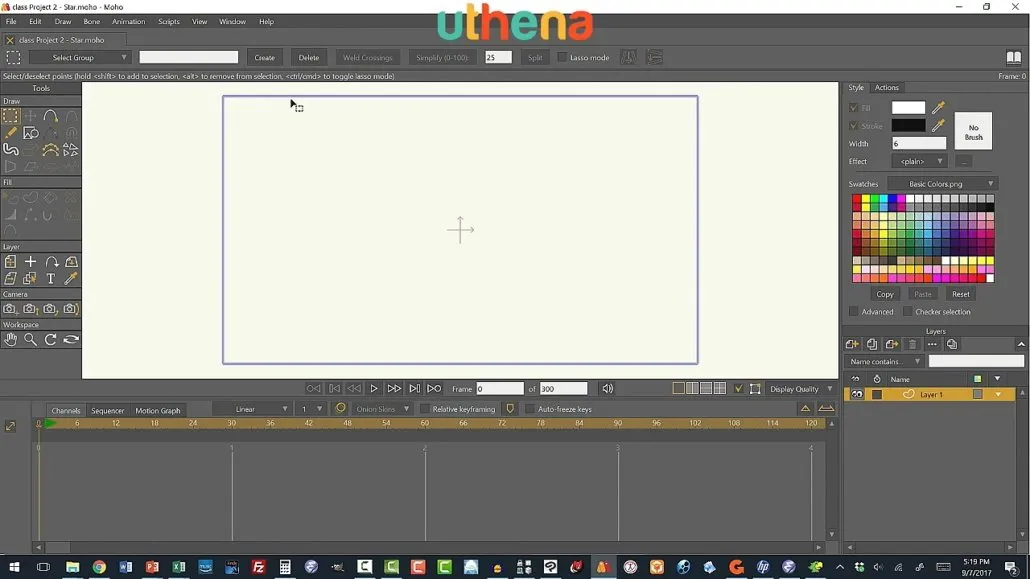Toggle Onion Skins enable icon
The image size is (1030, 579).
pos(340,409)
